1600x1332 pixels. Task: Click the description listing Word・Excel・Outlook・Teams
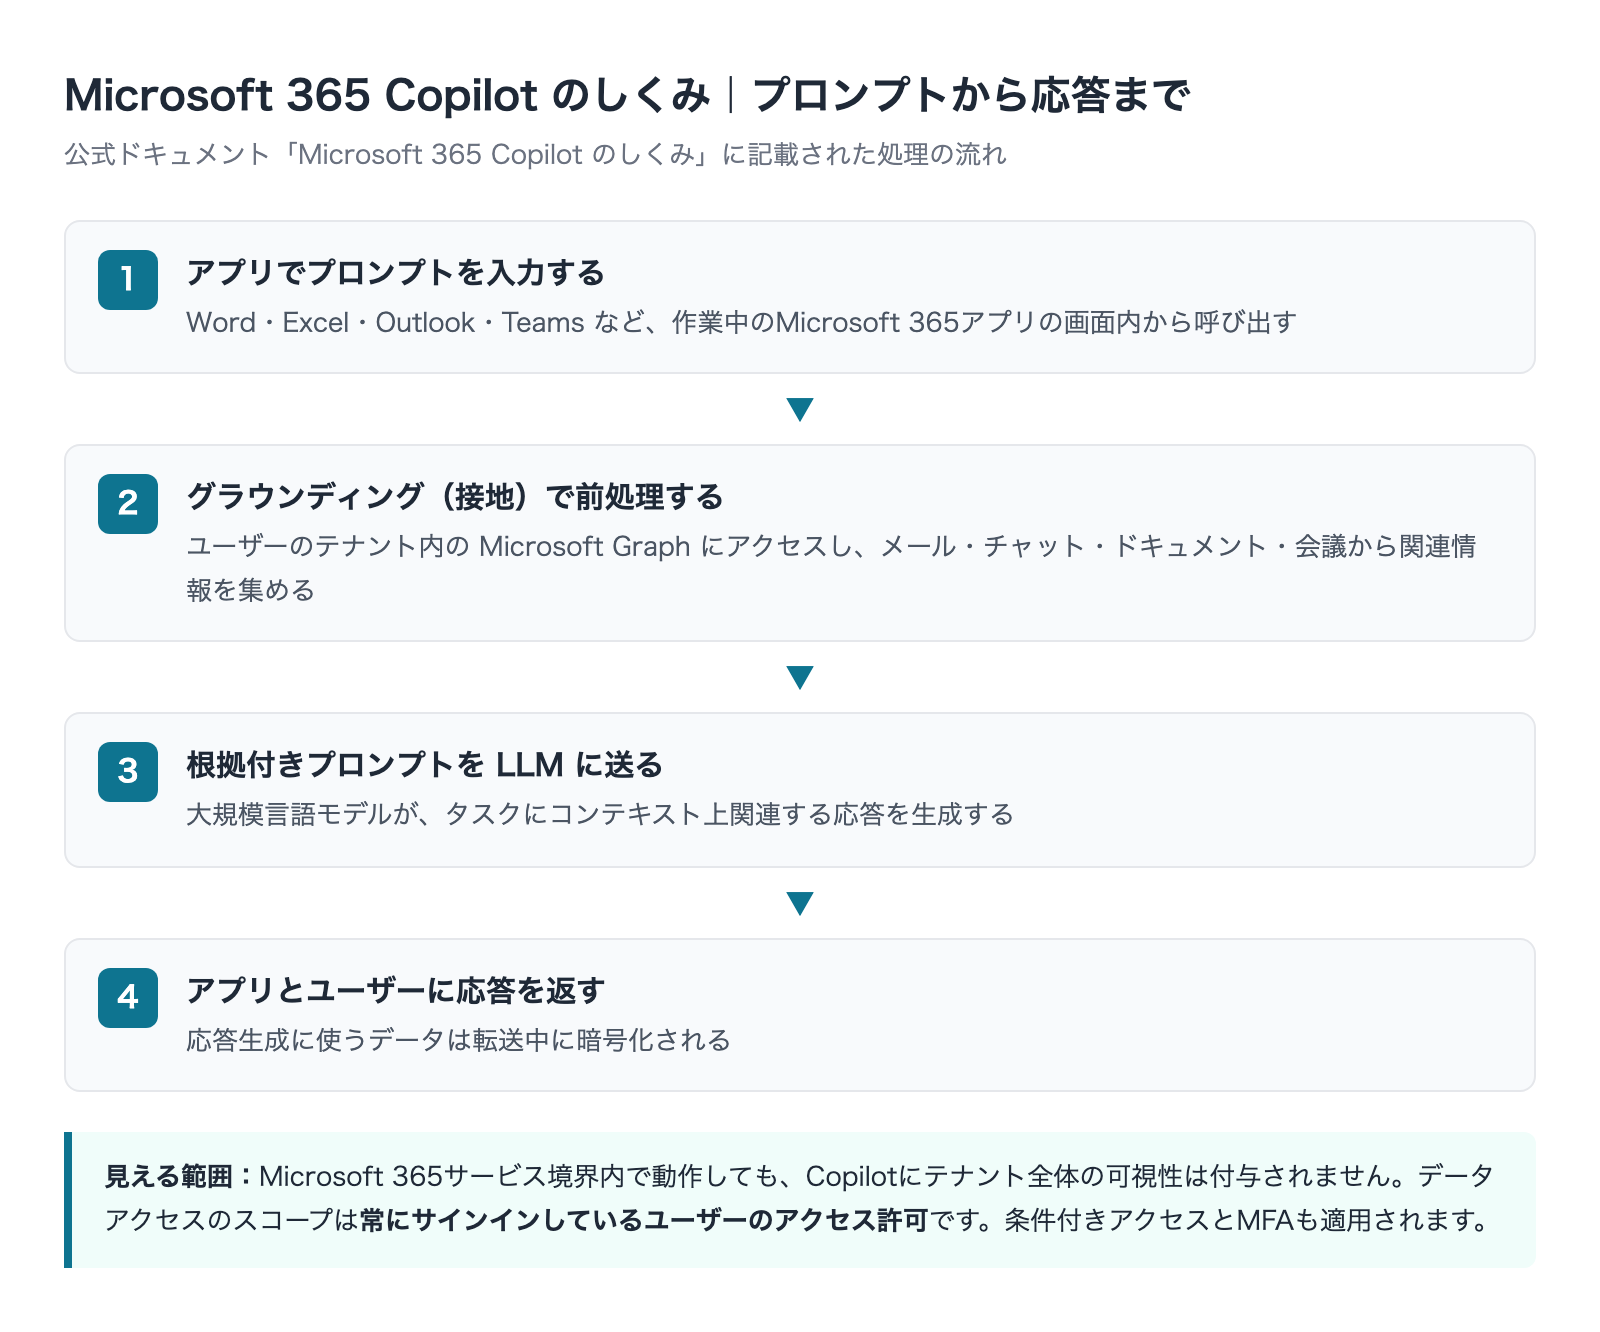[741, 322]
